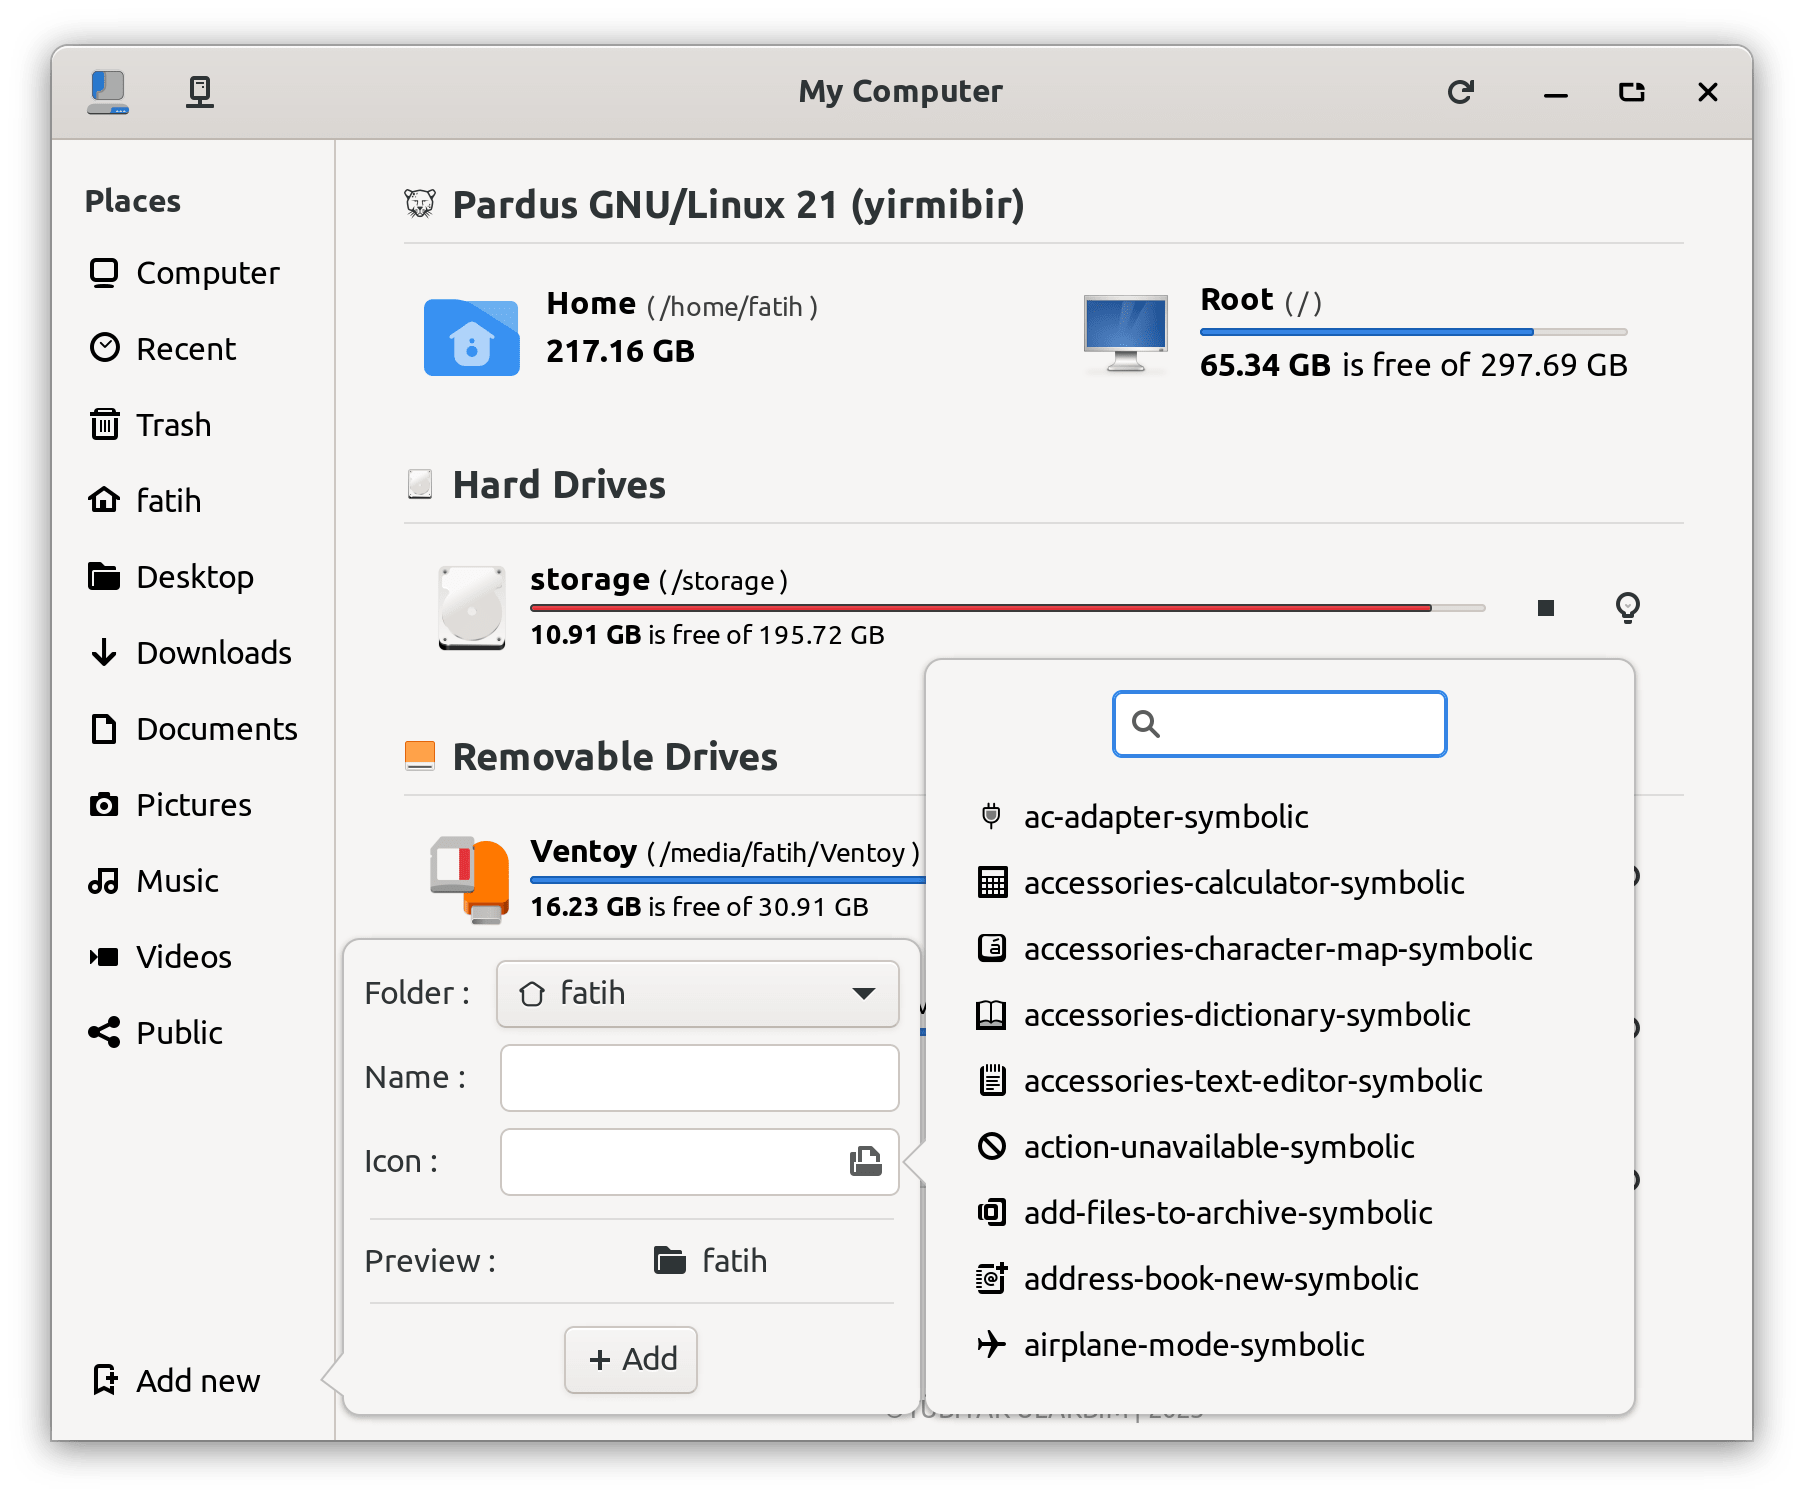The image size is (1804, 1498).
Task: Open the network/server connect icon in header
Action: point(200,92)
